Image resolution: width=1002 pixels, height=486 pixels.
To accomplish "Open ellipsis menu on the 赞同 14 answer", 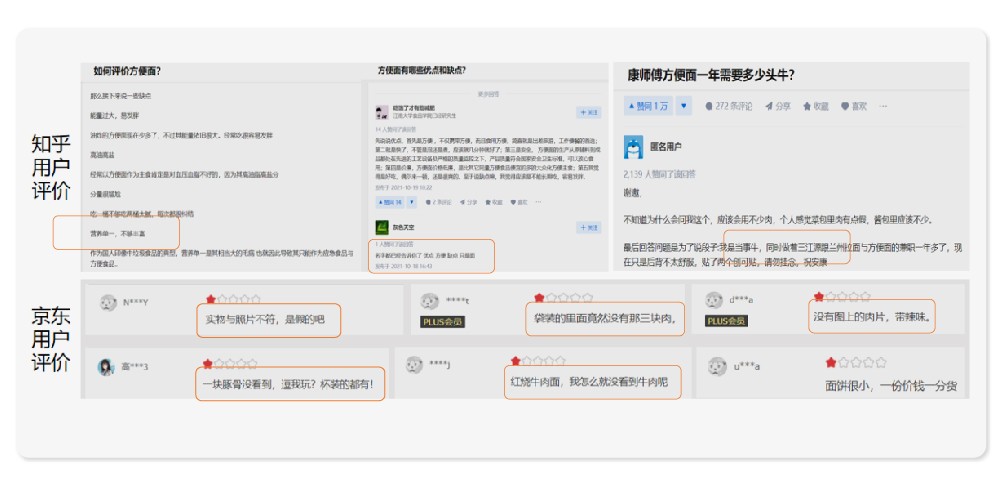I will [538, 202].
